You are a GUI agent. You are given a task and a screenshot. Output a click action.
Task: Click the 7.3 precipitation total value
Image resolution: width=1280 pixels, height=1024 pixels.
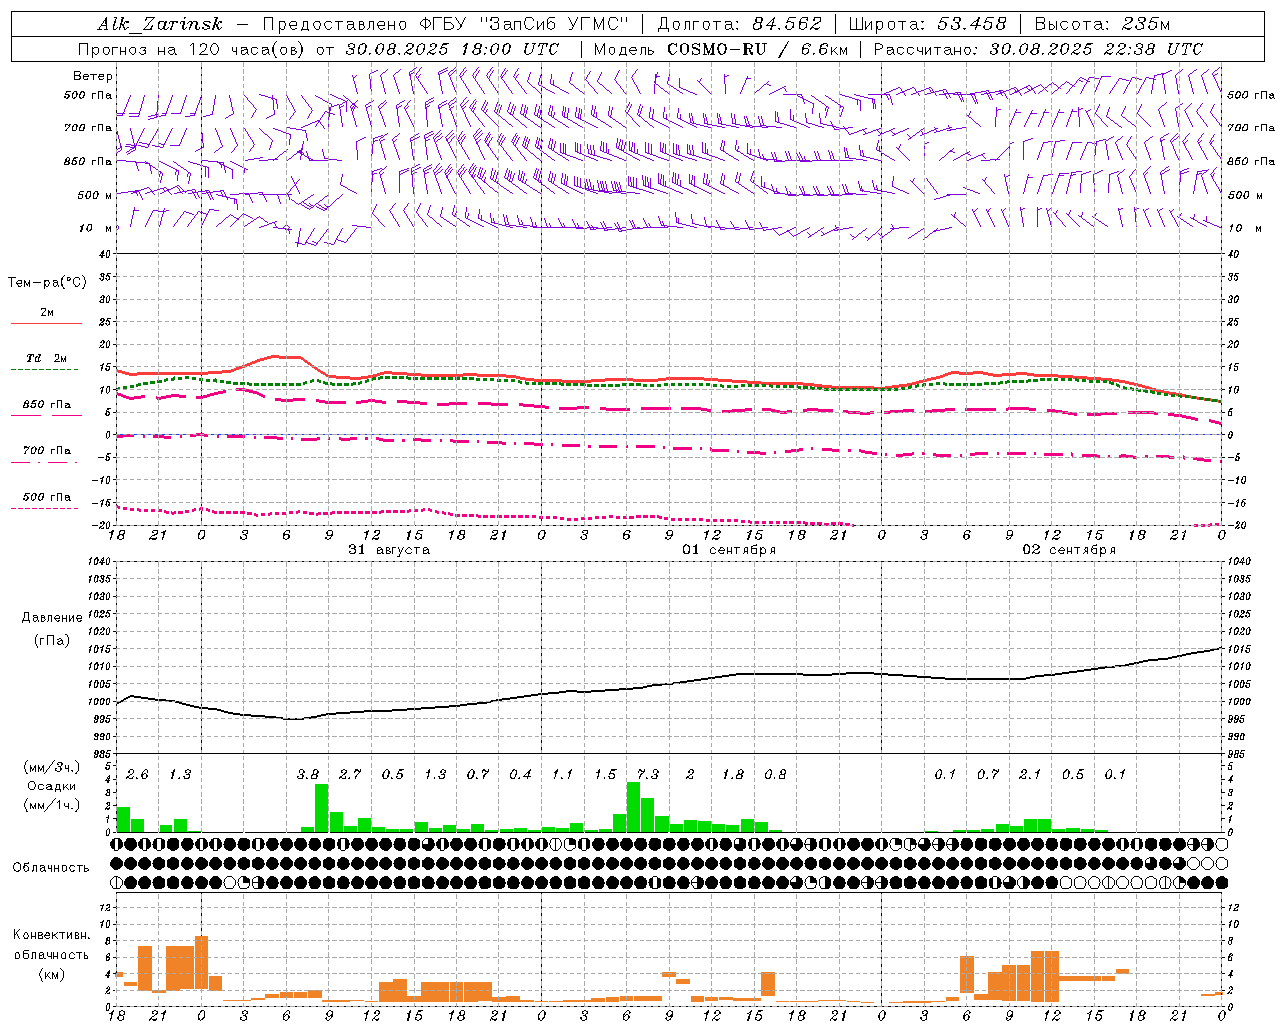click(x=648, y=774)
